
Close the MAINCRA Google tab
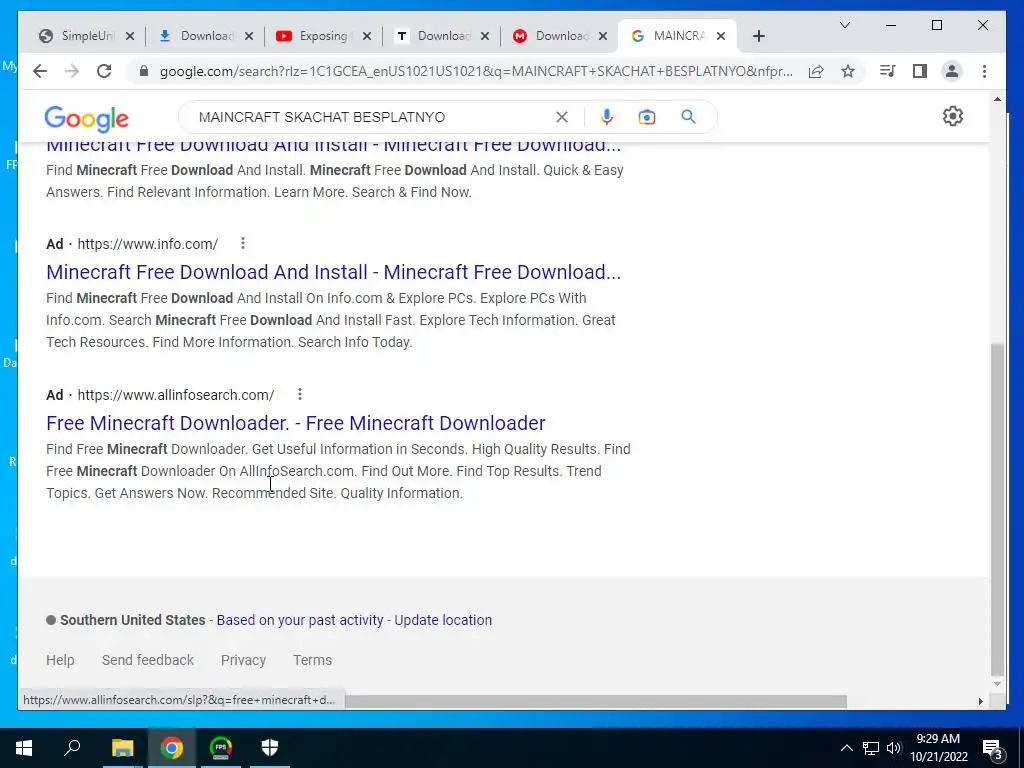tap(721, 36)
